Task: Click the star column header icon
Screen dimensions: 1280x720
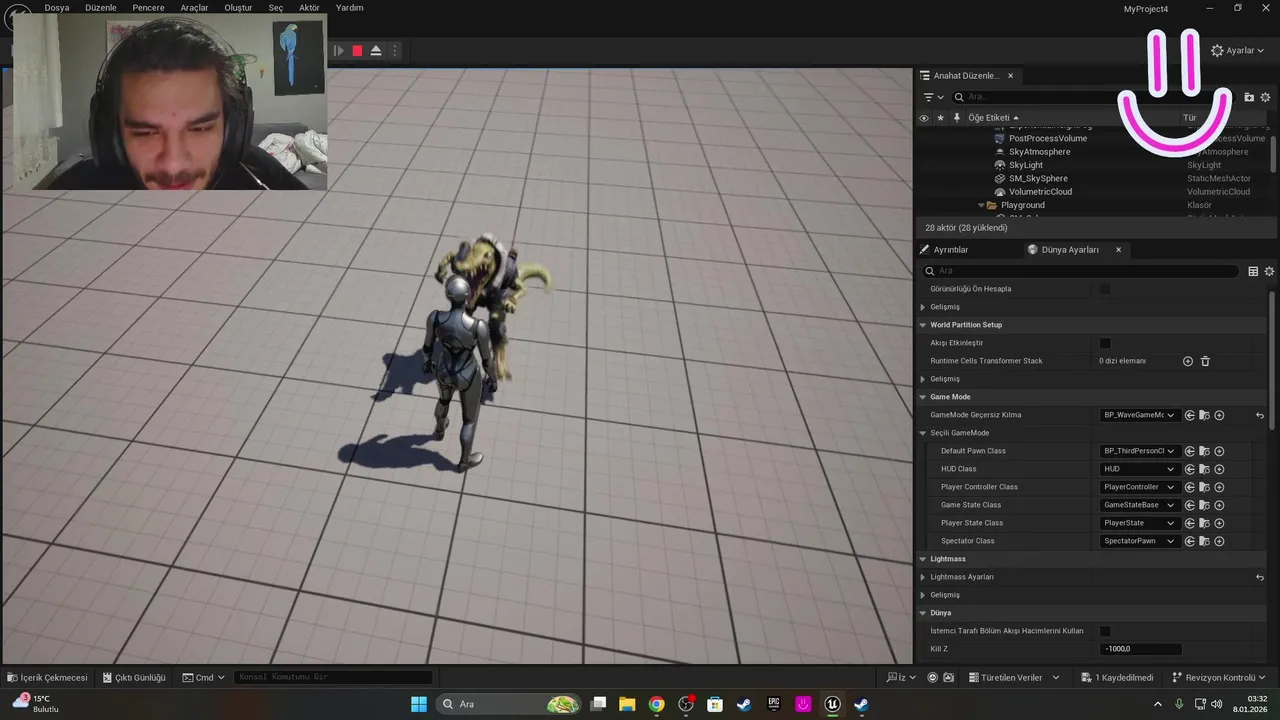Action: click(940, 117)
